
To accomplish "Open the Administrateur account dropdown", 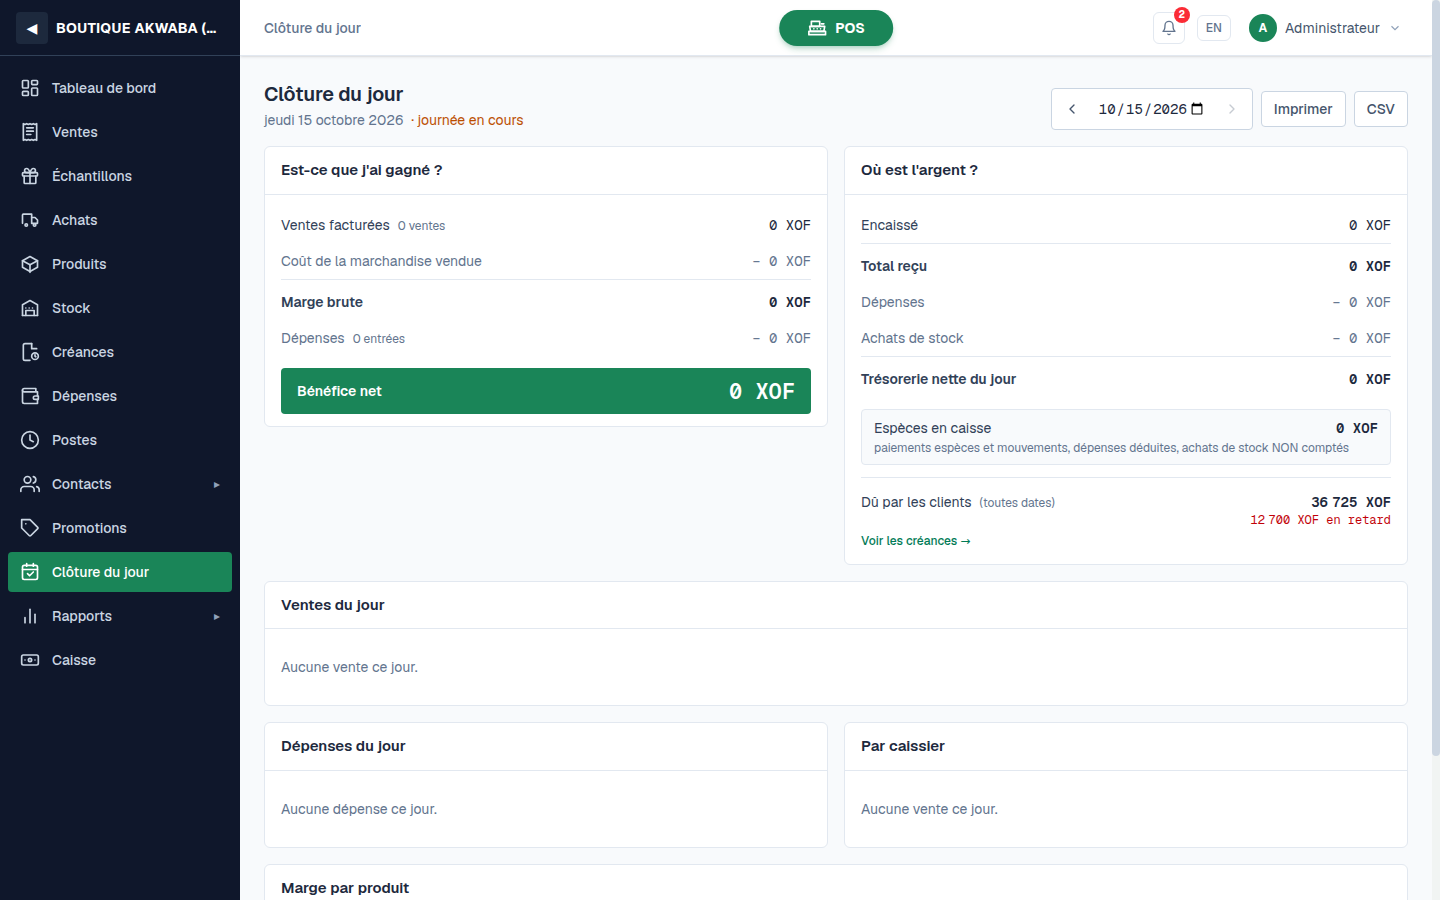I will pyautogui.click(x=1325, y=28).
